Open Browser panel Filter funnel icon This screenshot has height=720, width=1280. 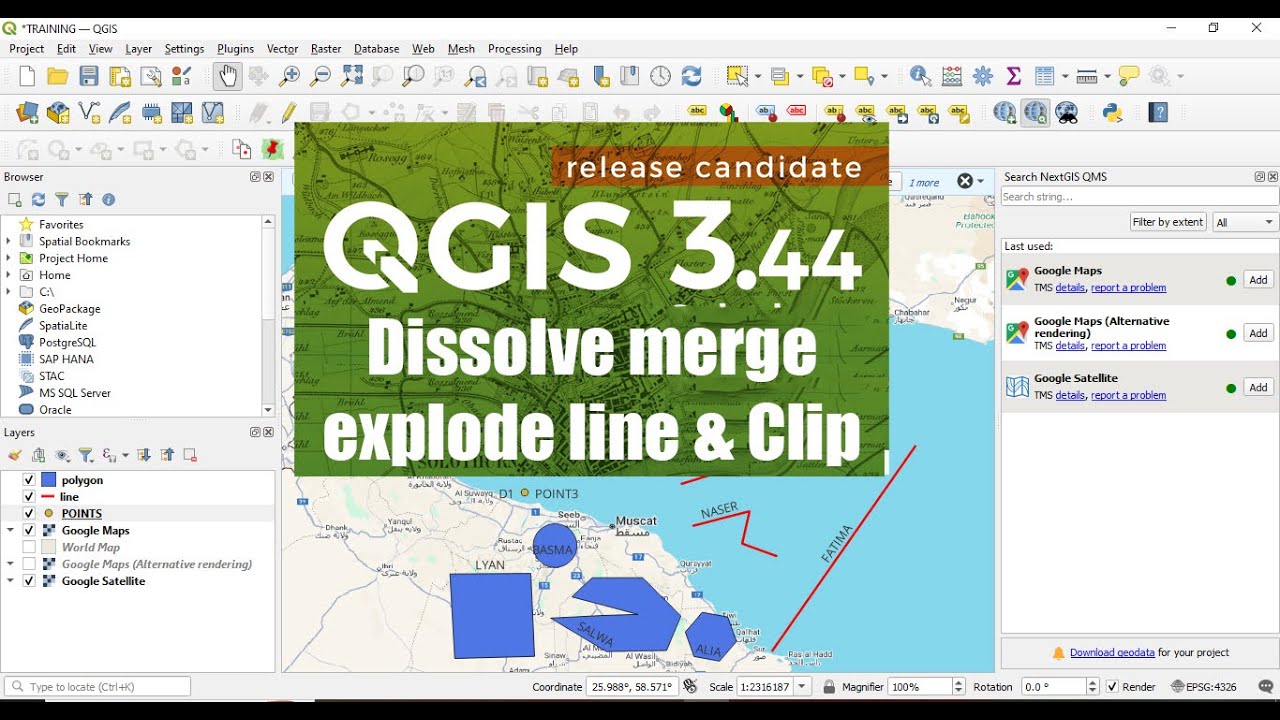pyautogui.click(x=62, y=200)
